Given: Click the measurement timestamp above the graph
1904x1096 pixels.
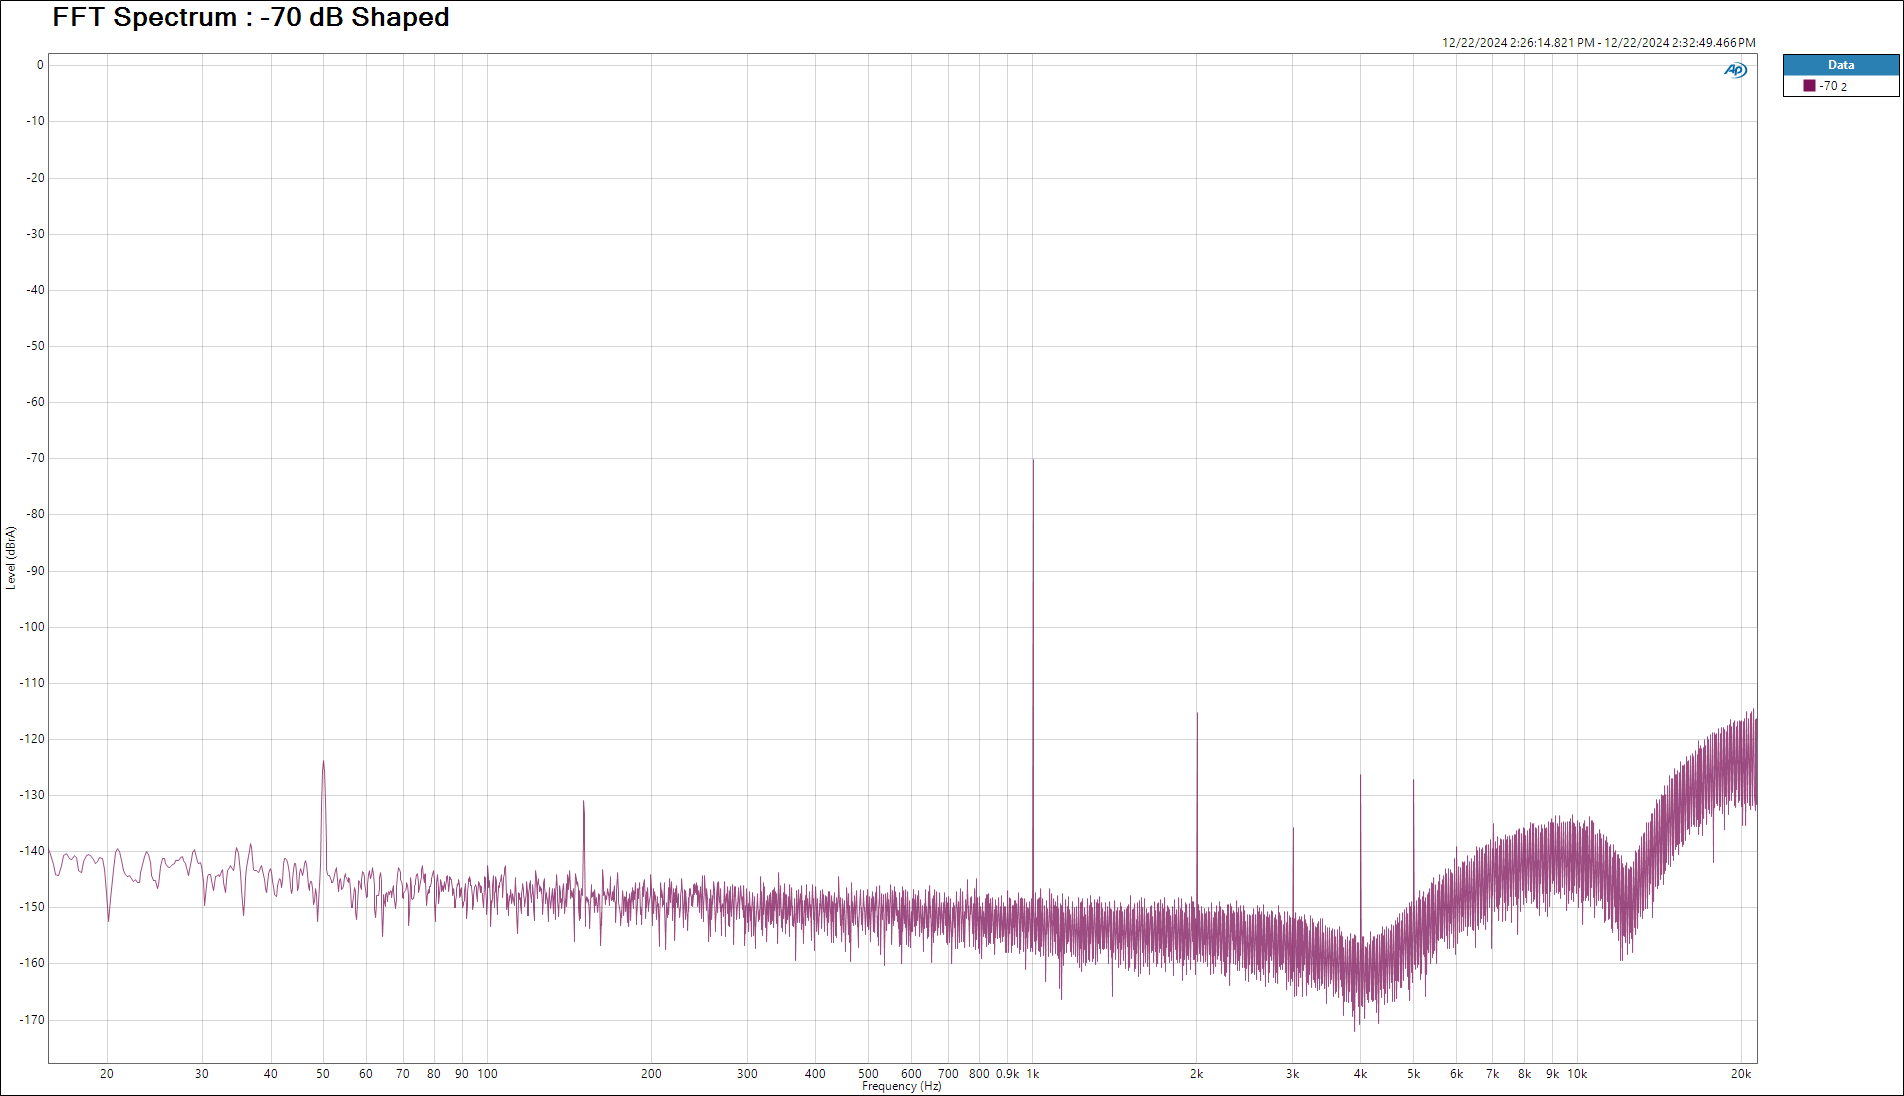Looking at the screenshot, I should coord(1598,43).
